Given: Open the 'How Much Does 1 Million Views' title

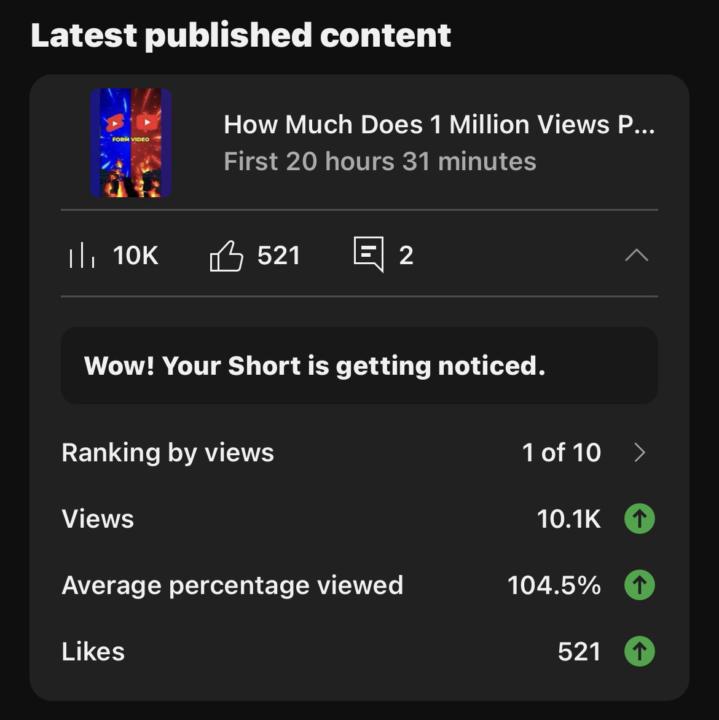Looking at the screenshot, I should pos(439,125).
